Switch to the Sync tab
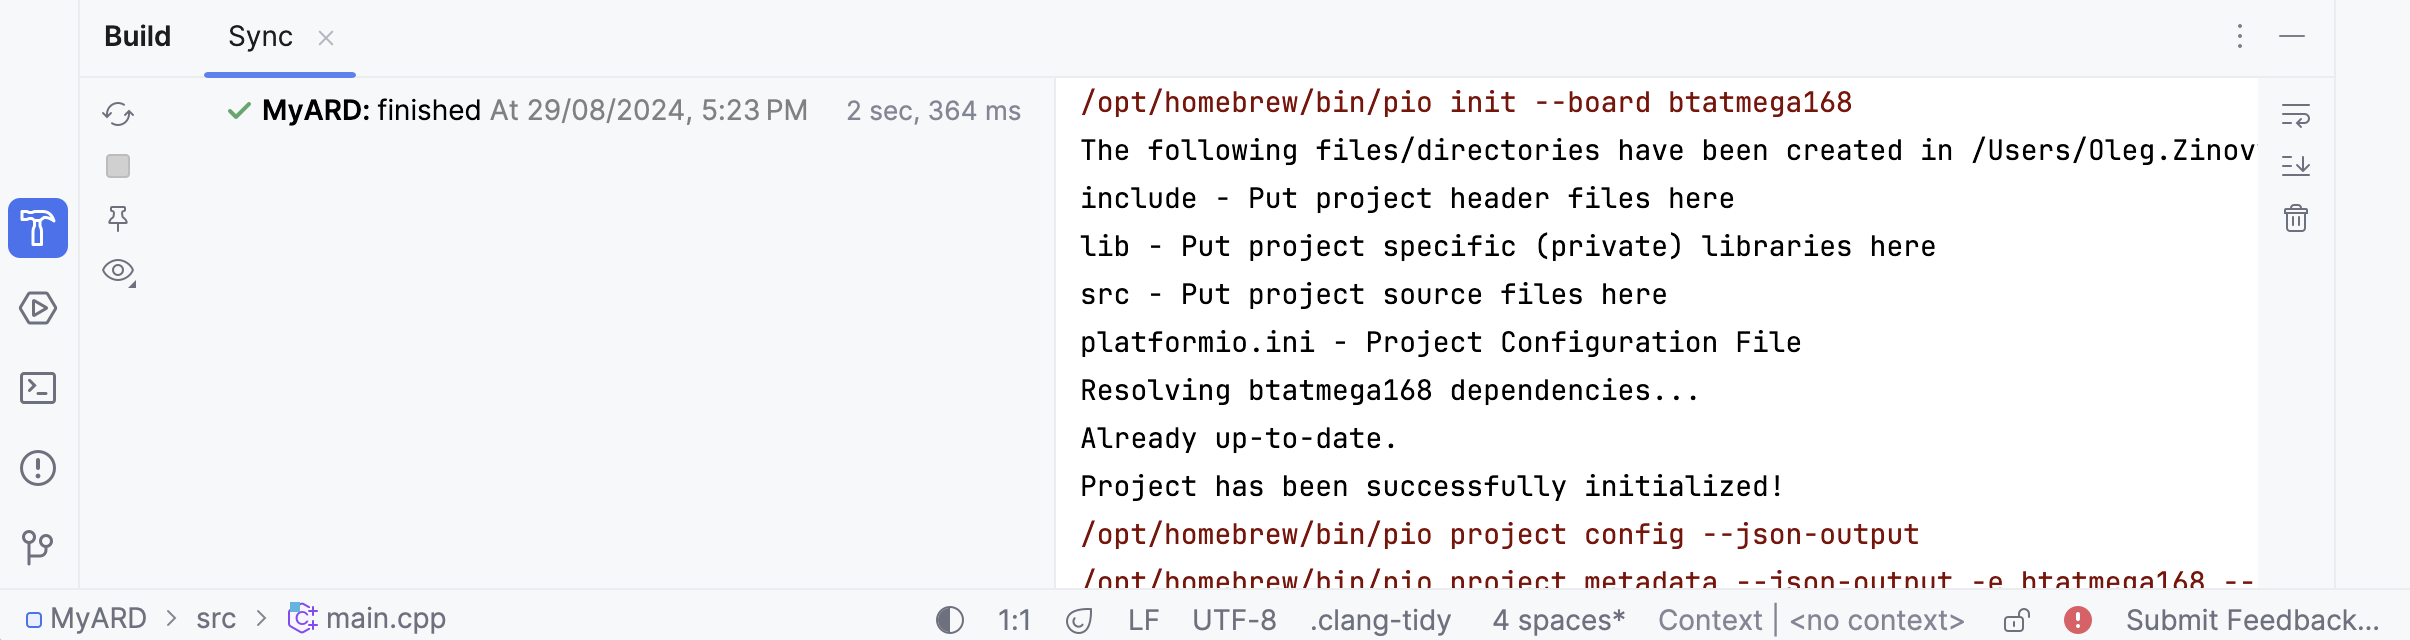Image resolution: width=2410 pixels, height=640 pixels. (x=260, y=37)
